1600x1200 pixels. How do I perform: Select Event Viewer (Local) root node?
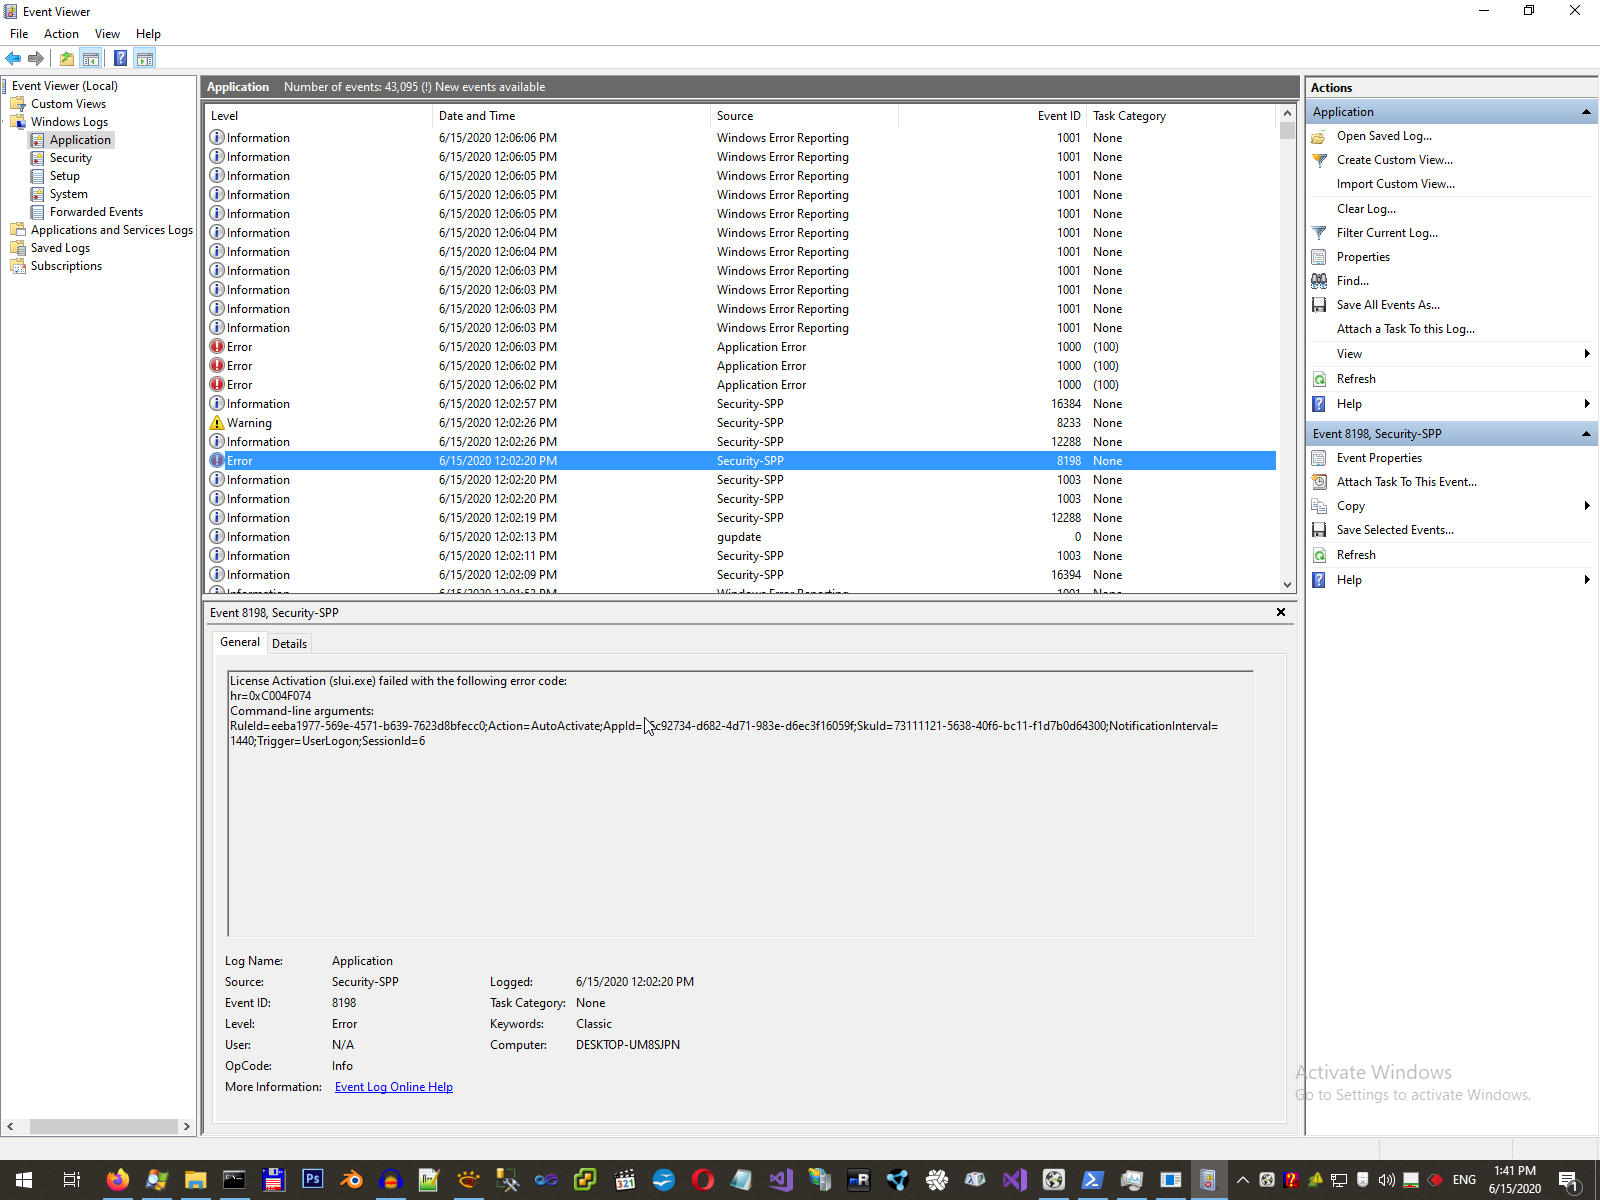point(64,86)
